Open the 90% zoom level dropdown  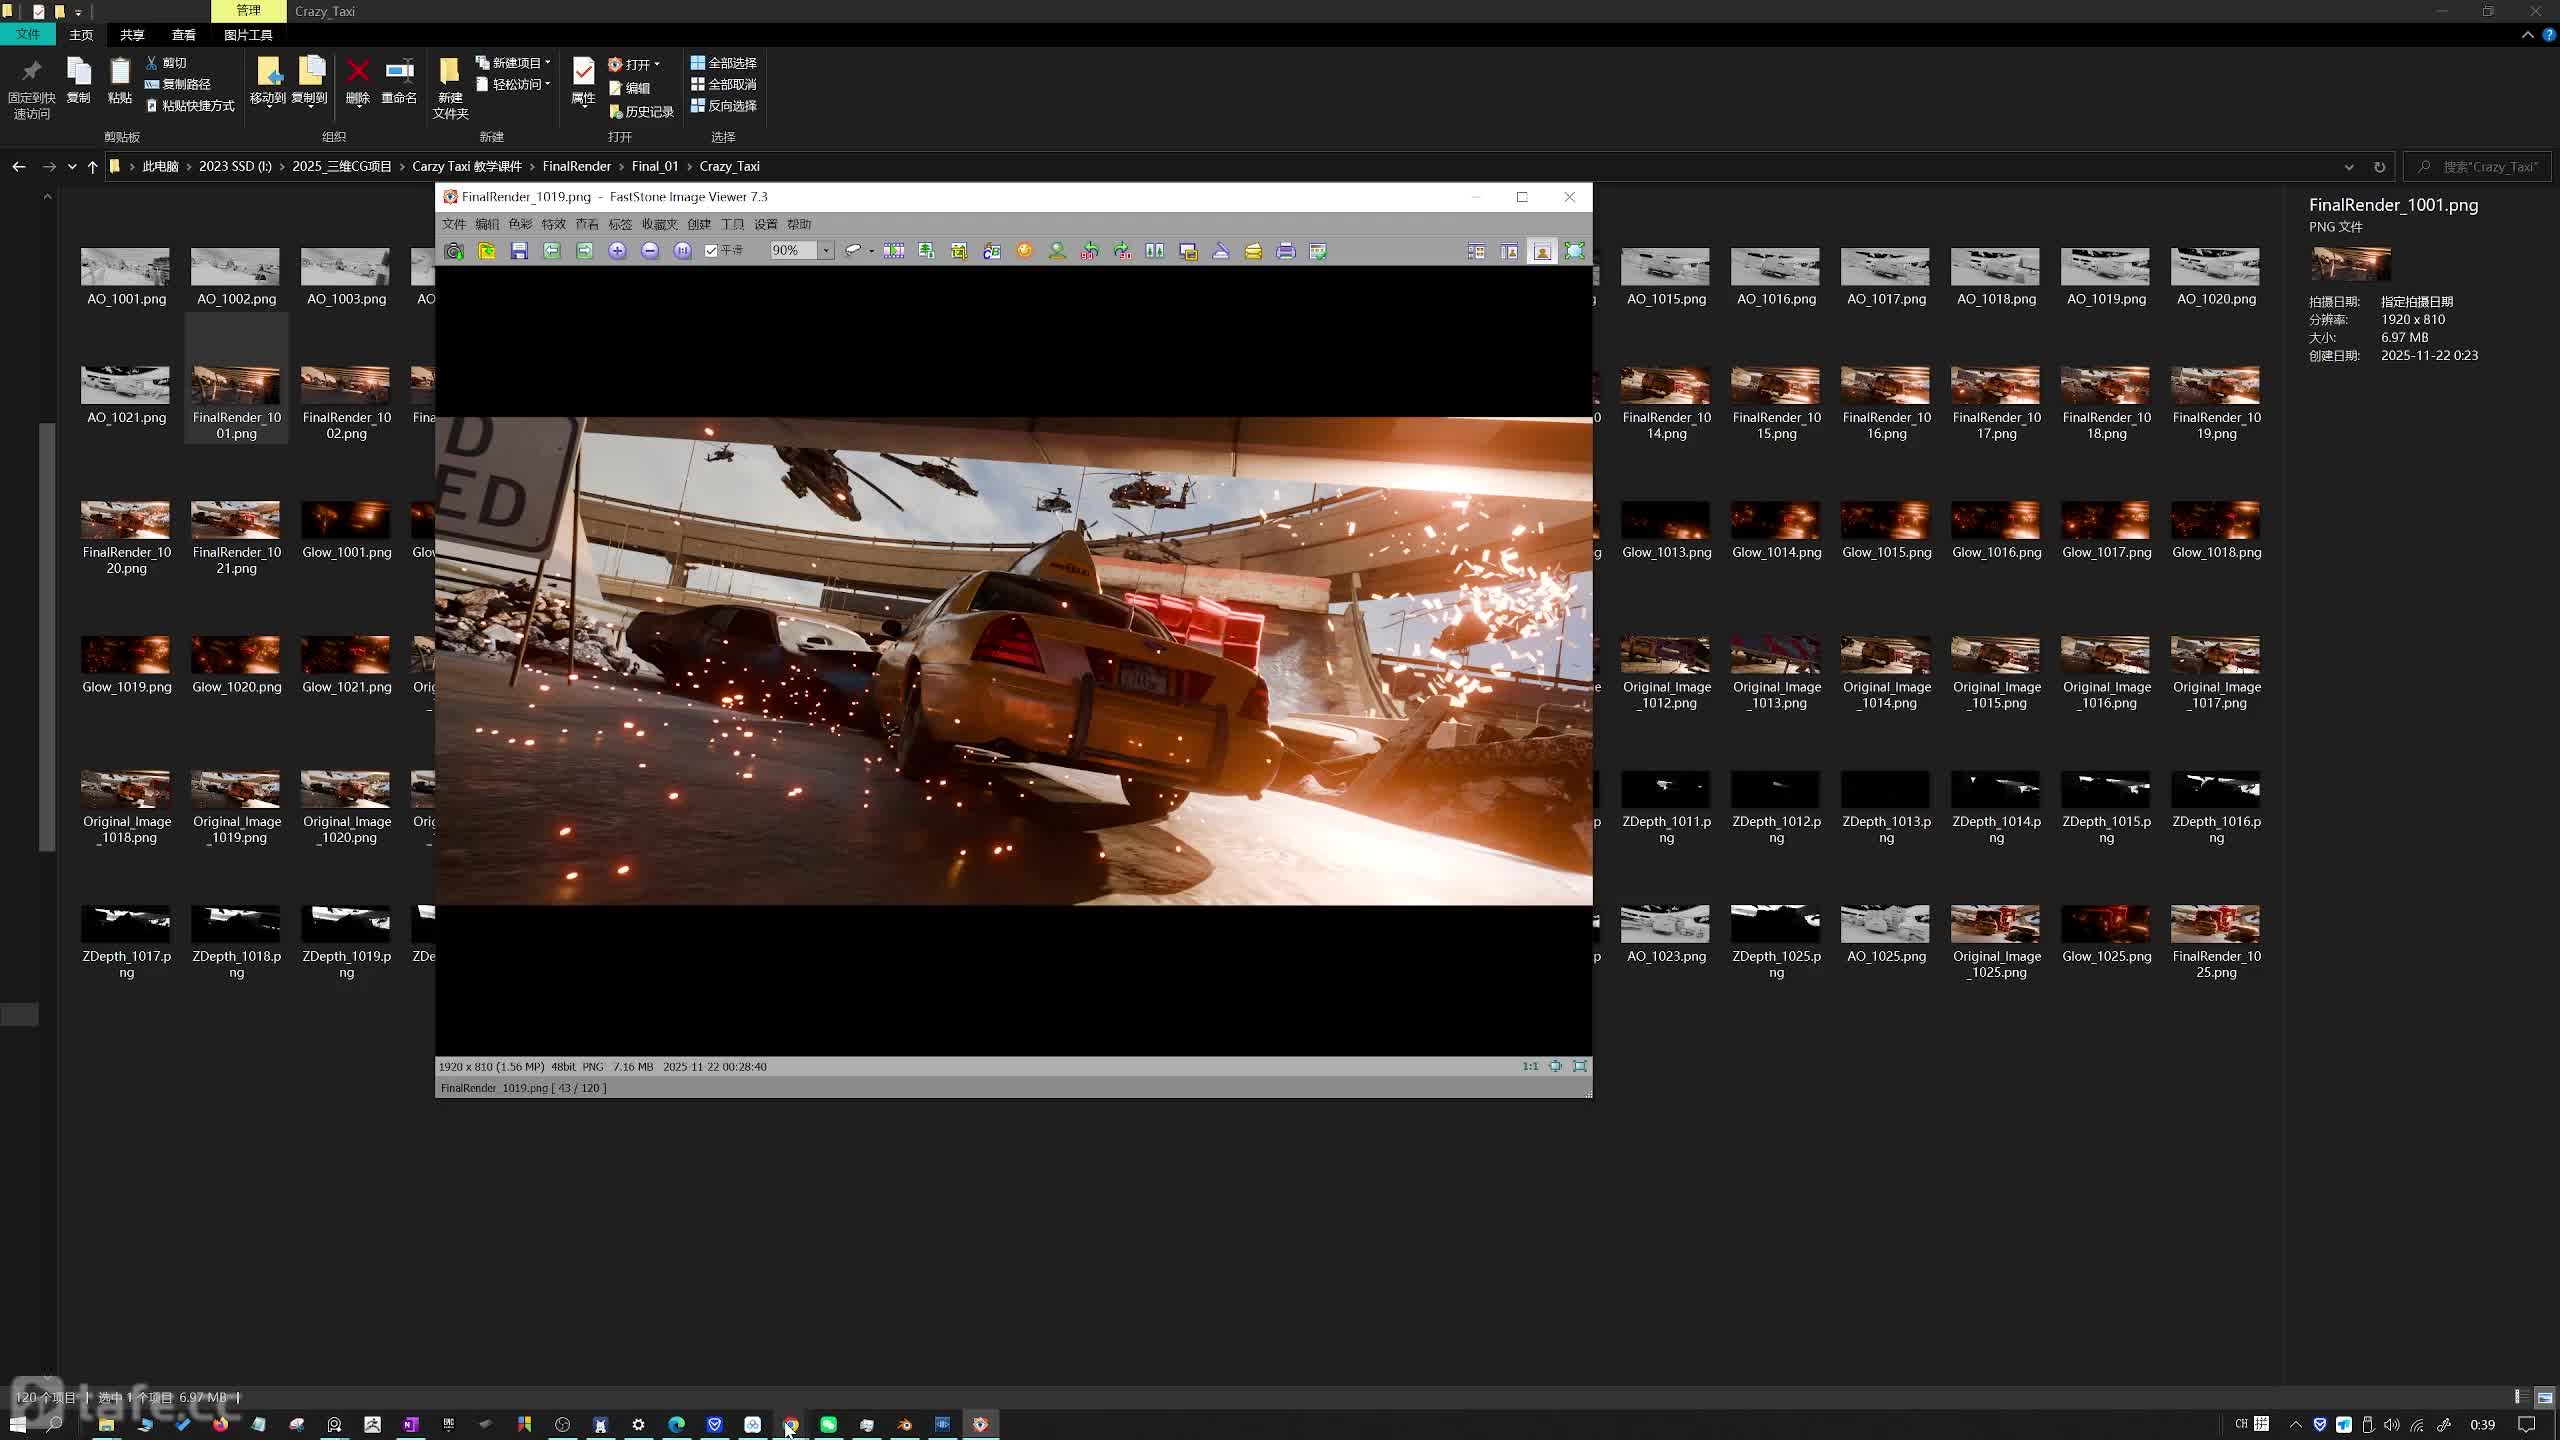(826, 251)
